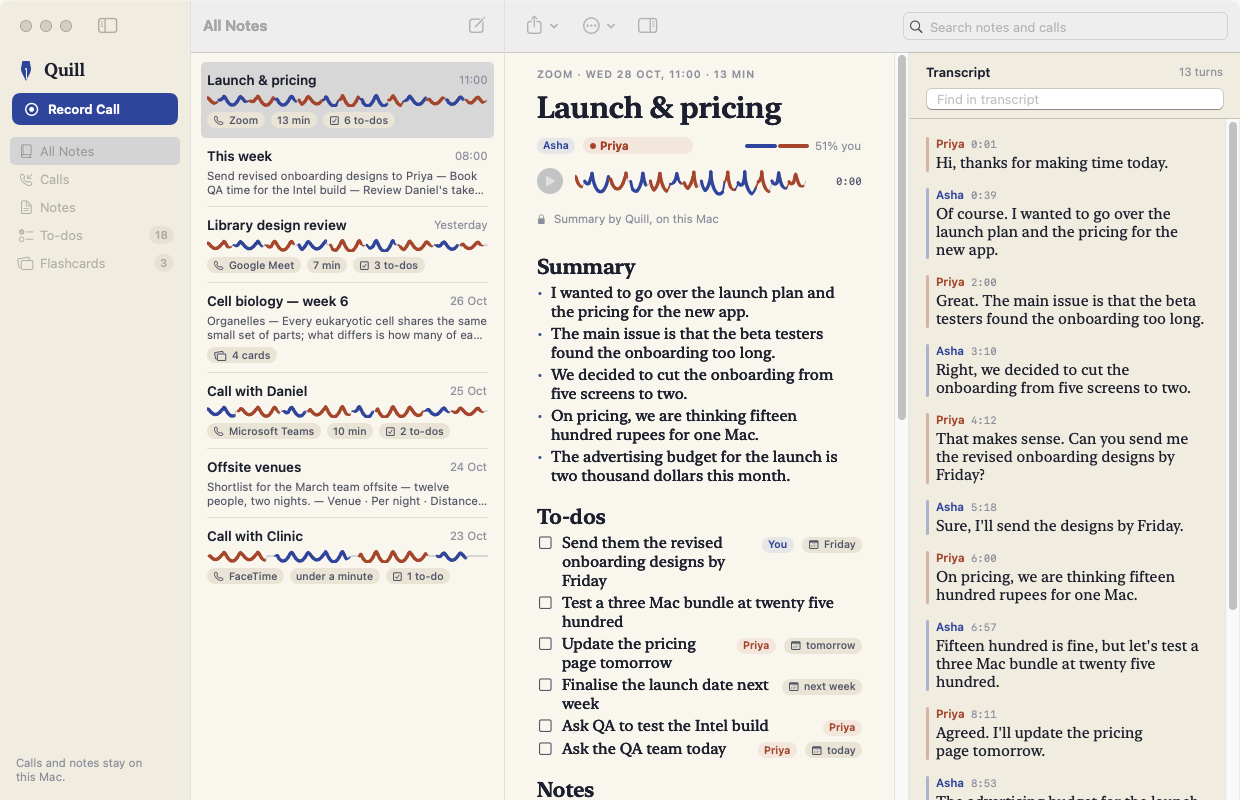Click the Microsoft Teams call tag
The width and height of the screenshot is (1240, 800).
[264, 431]
